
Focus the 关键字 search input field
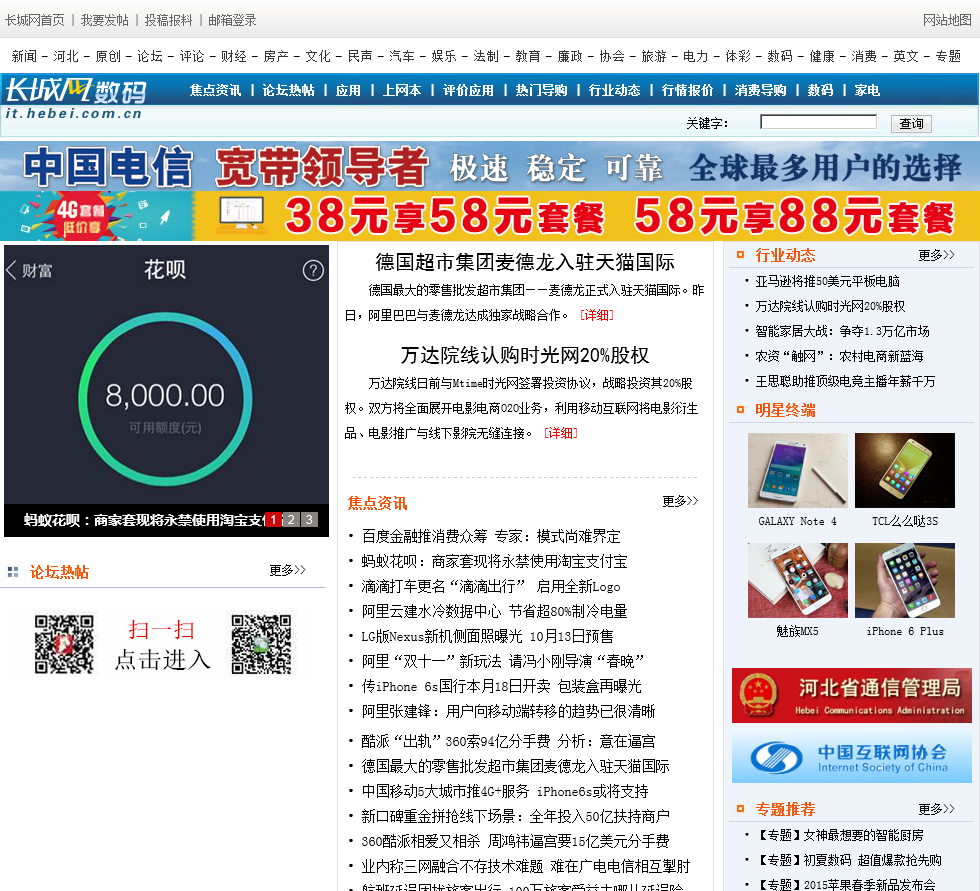click(x=818, y=122)
